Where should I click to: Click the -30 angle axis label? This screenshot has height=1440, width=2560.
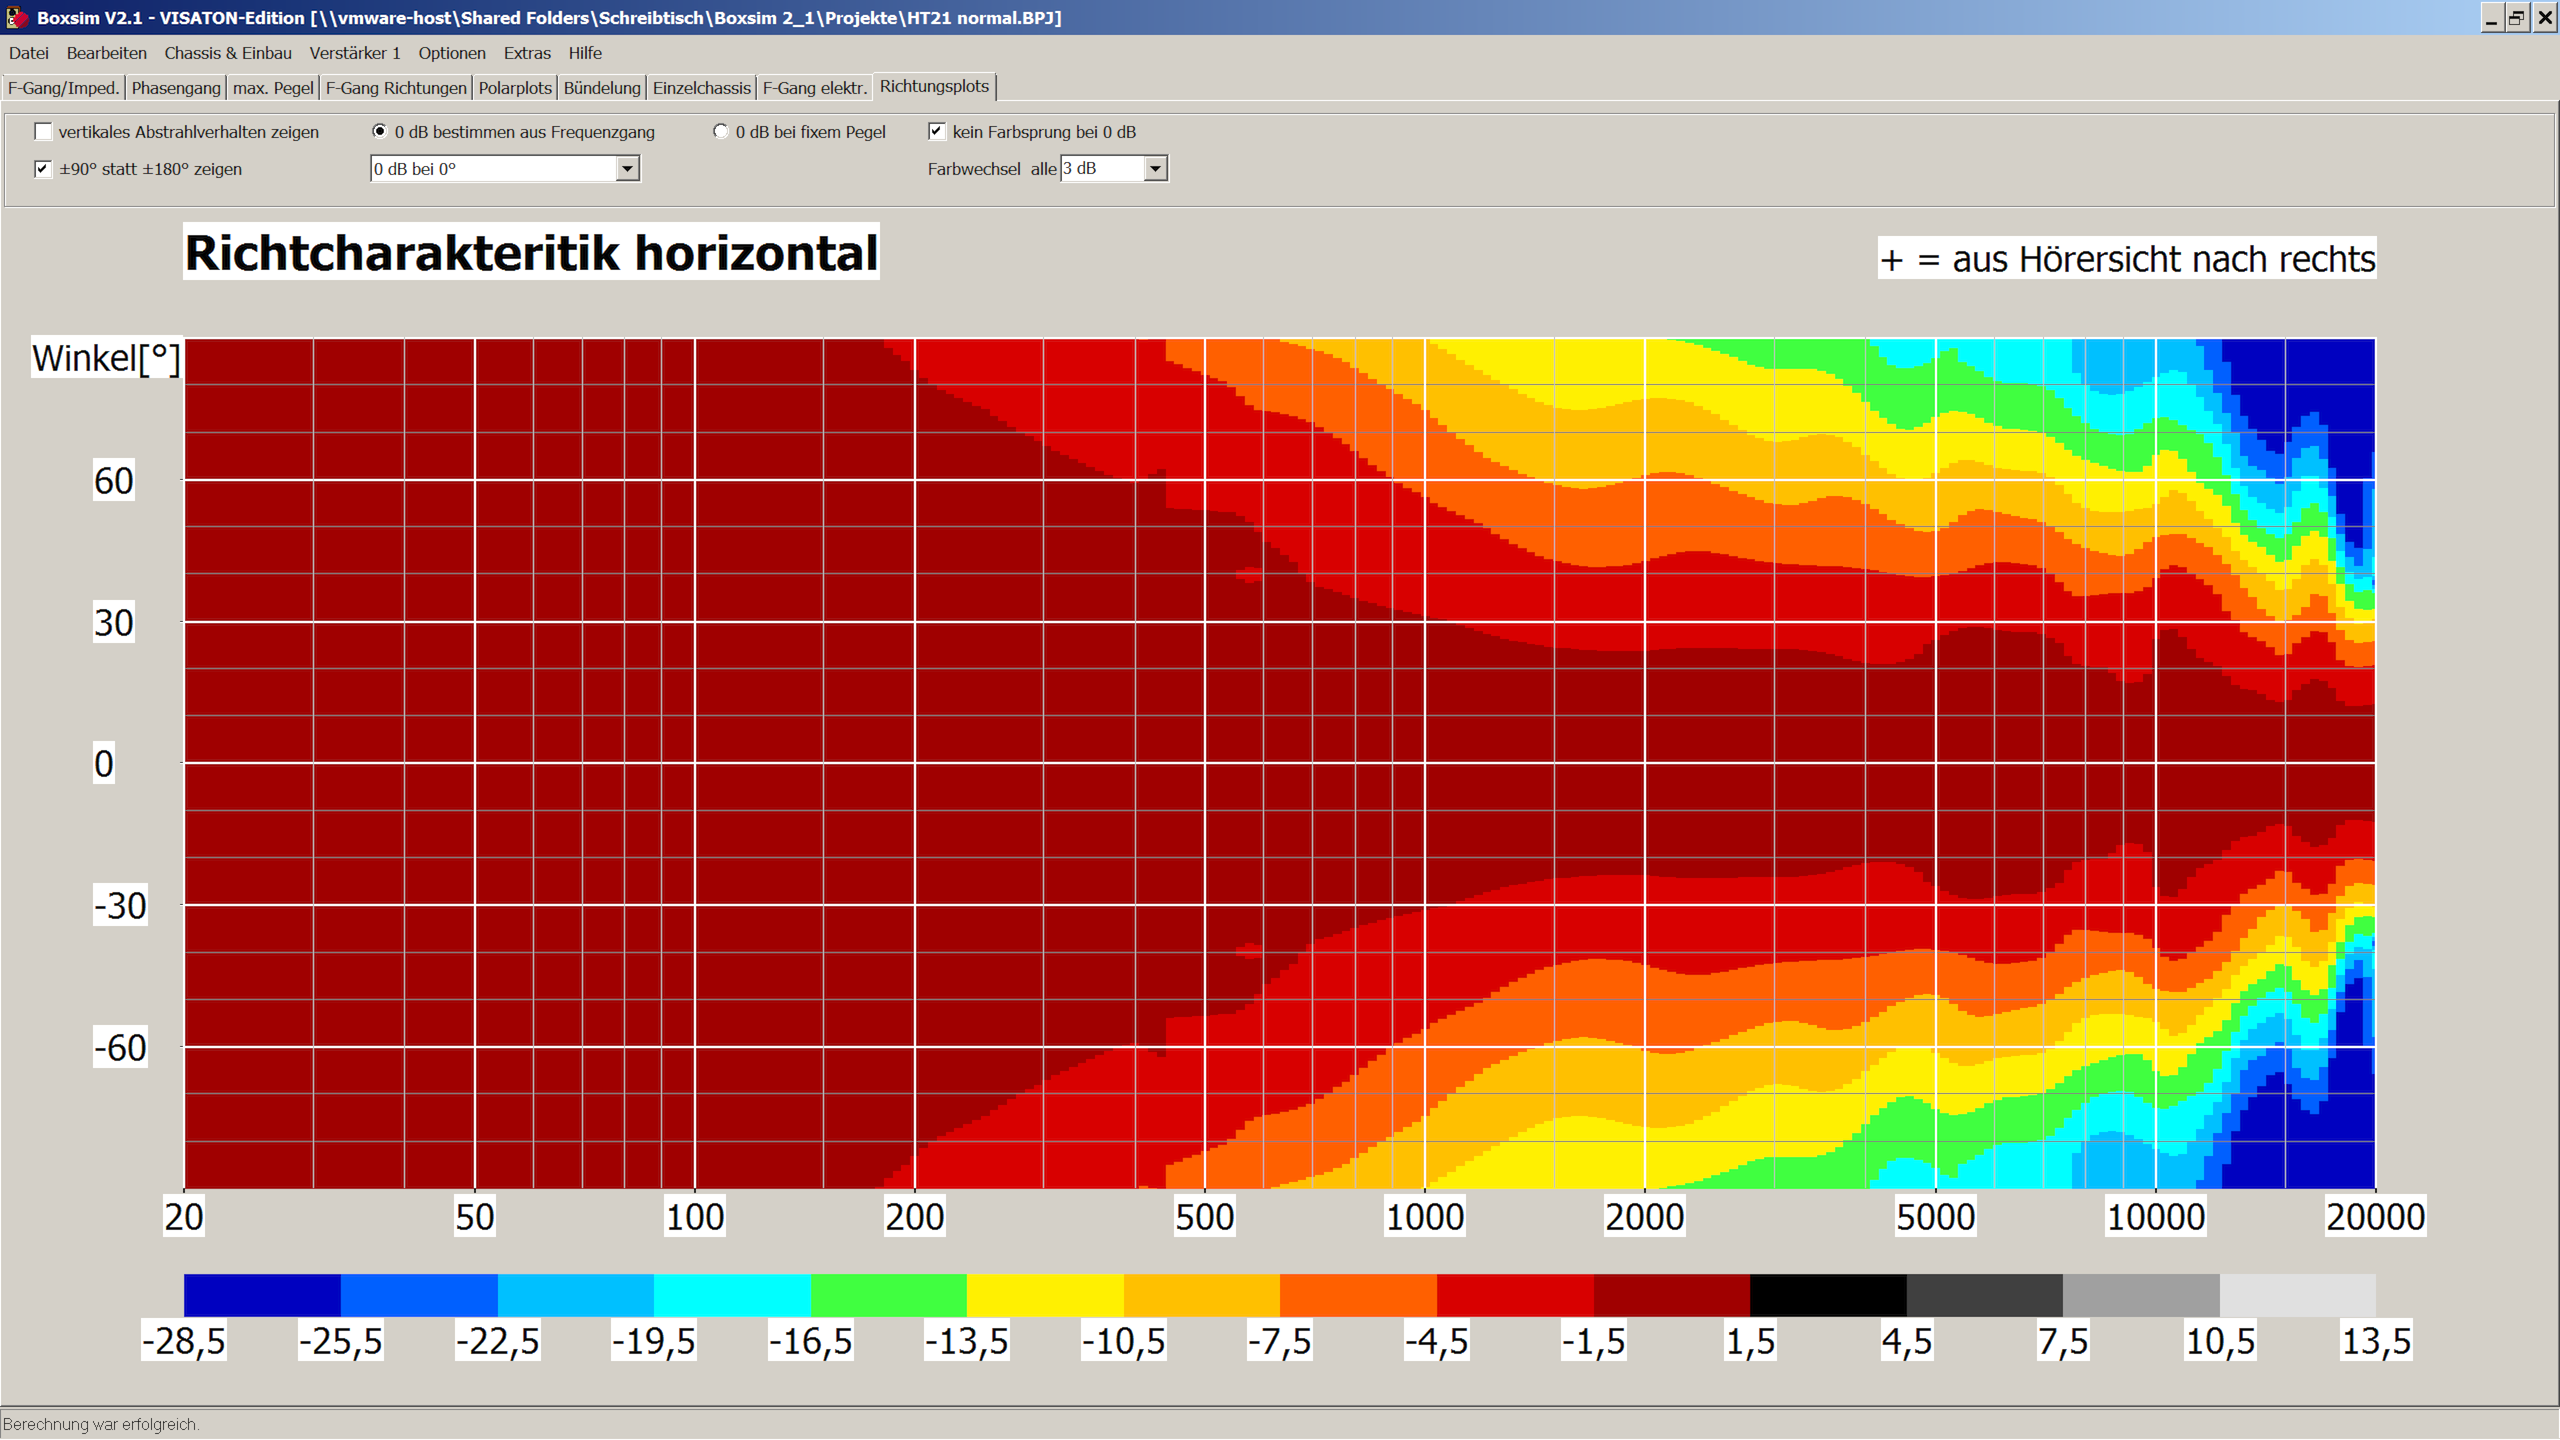(120, 906)
